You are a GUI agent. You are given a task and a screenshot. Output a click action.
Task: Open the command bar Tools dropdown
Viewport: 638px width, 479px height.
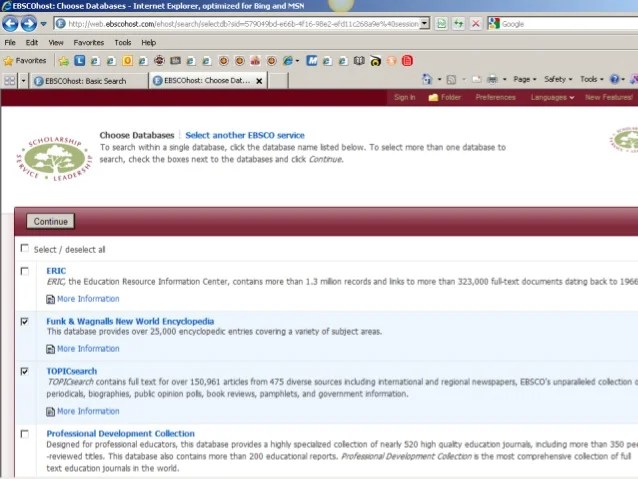click(x=592, y=79)
